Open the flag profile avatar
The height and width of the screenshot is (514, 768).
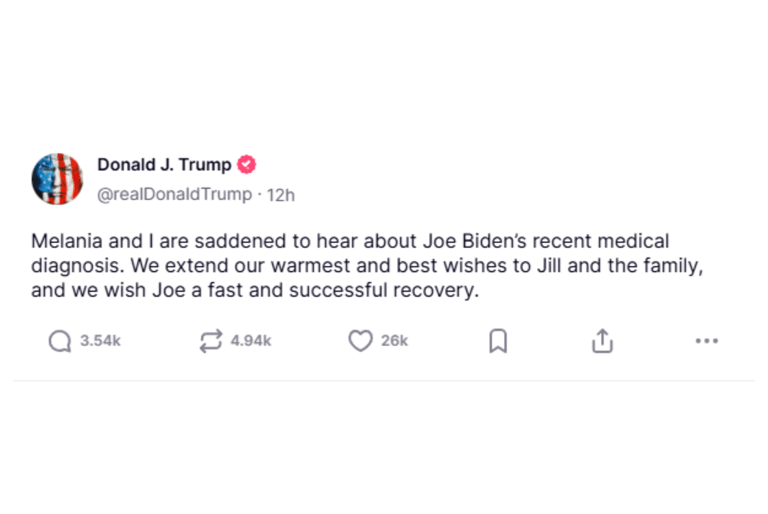point(58,179)
